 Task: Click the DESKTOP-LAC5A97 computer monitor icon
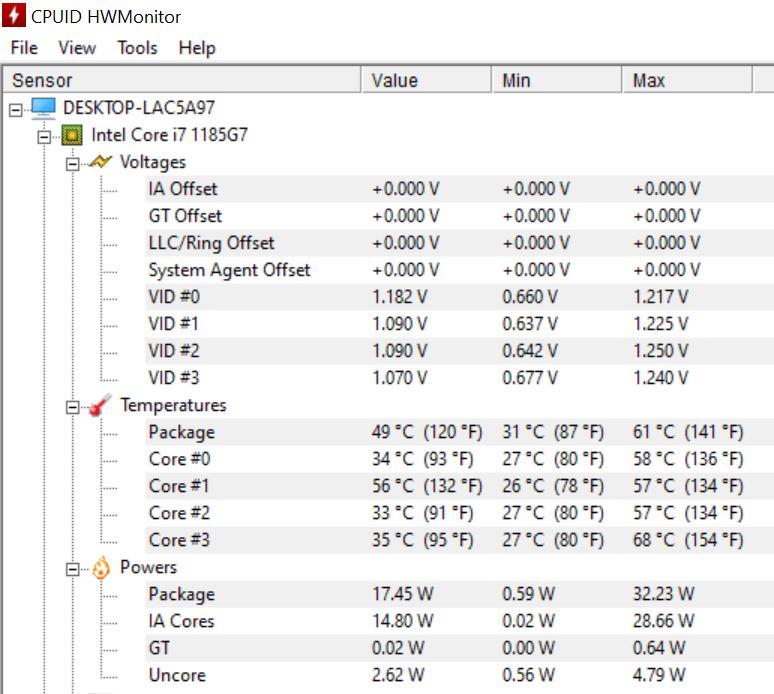43,108
